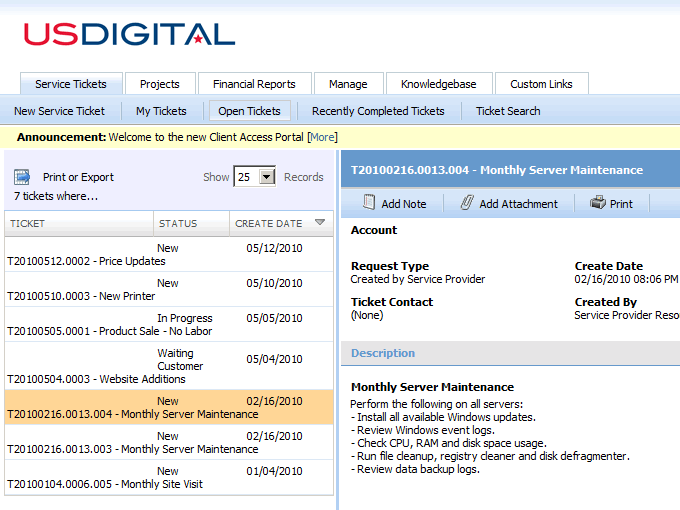Open the Show records count dropdown

click(267, 177)
